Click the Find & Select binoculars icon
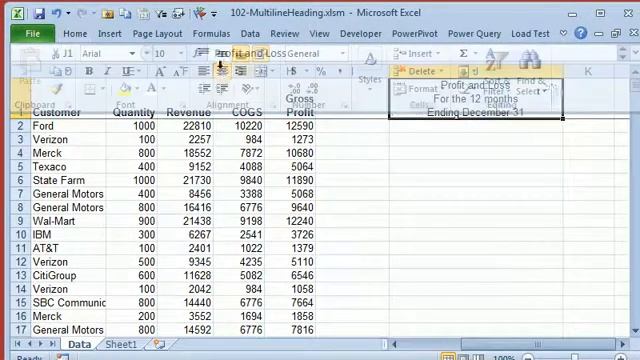Viewport: 640px width, 360px height. [x=530, y=60]
